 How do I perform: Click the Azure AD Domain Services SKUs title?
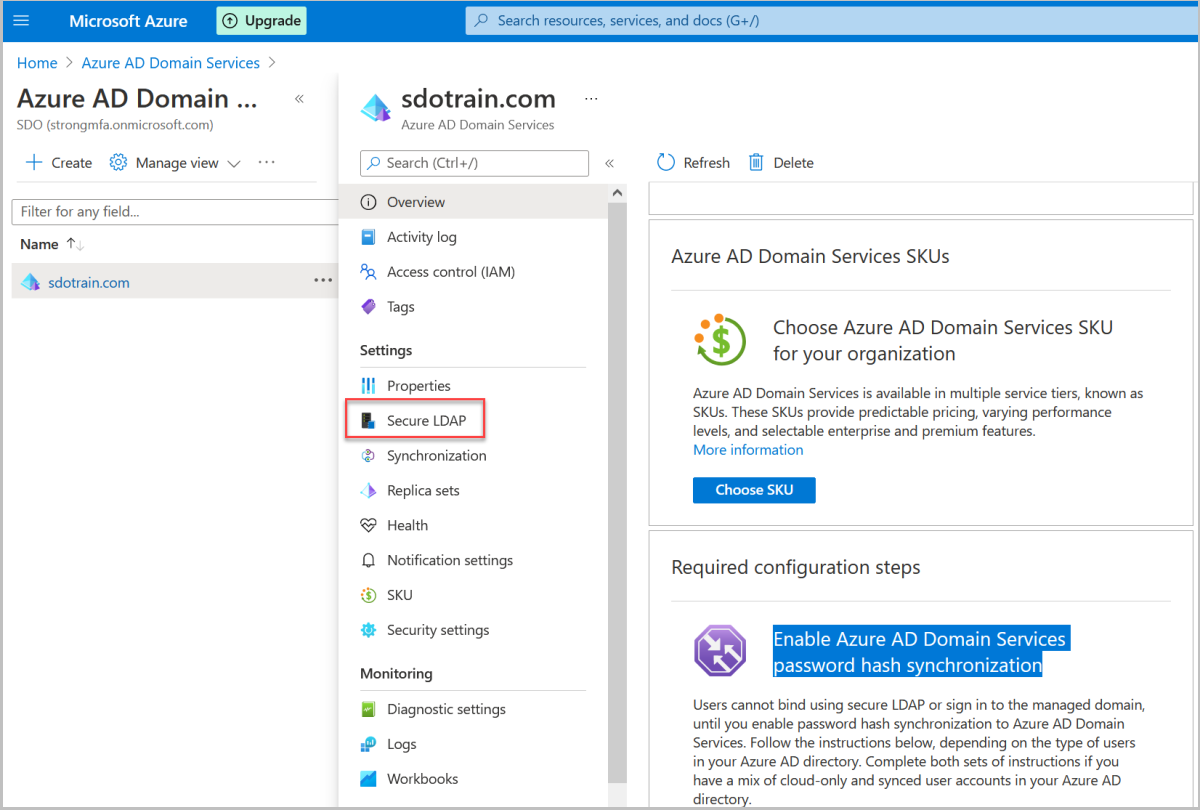[811, 256]
